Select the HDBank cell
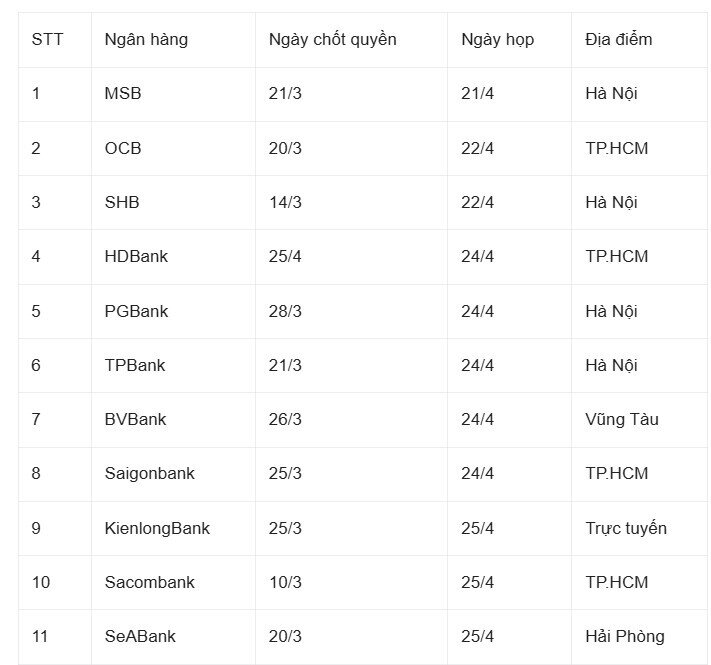 point(136,256)
